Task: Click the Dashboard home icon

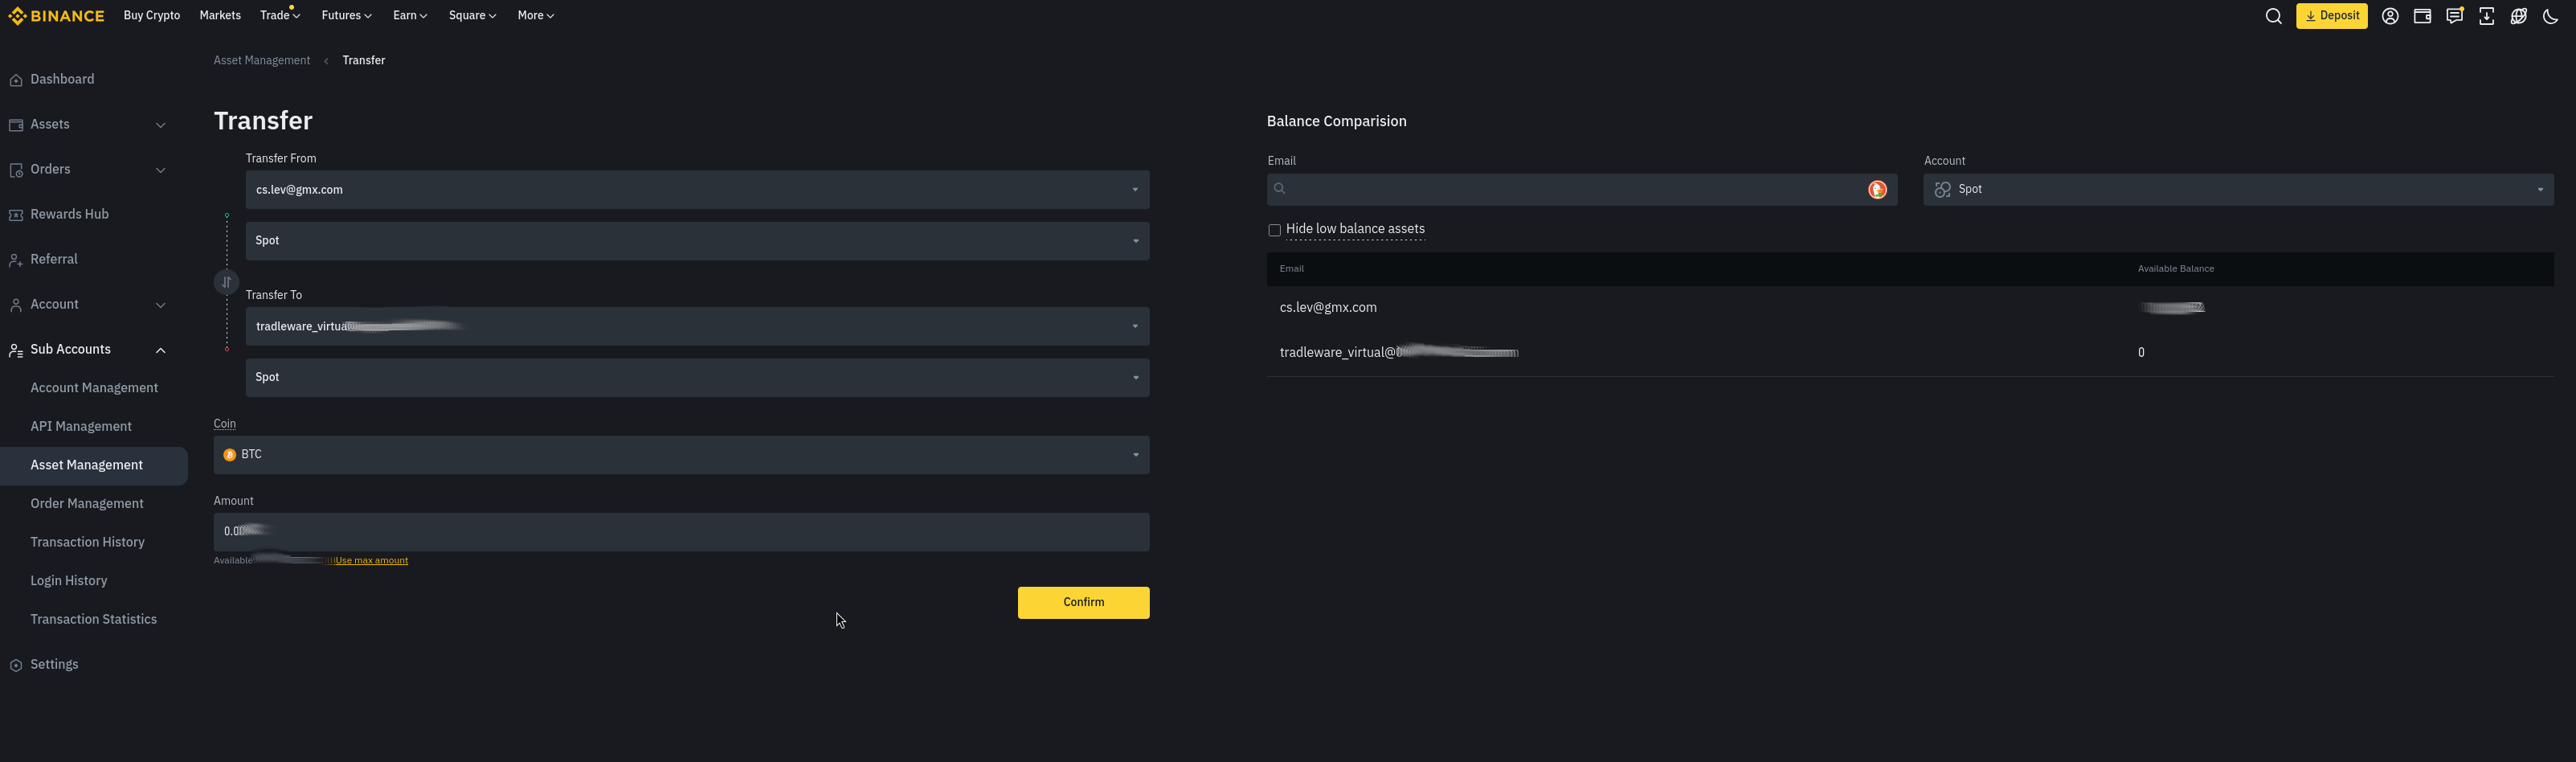Action: click(x=16, y=80)
